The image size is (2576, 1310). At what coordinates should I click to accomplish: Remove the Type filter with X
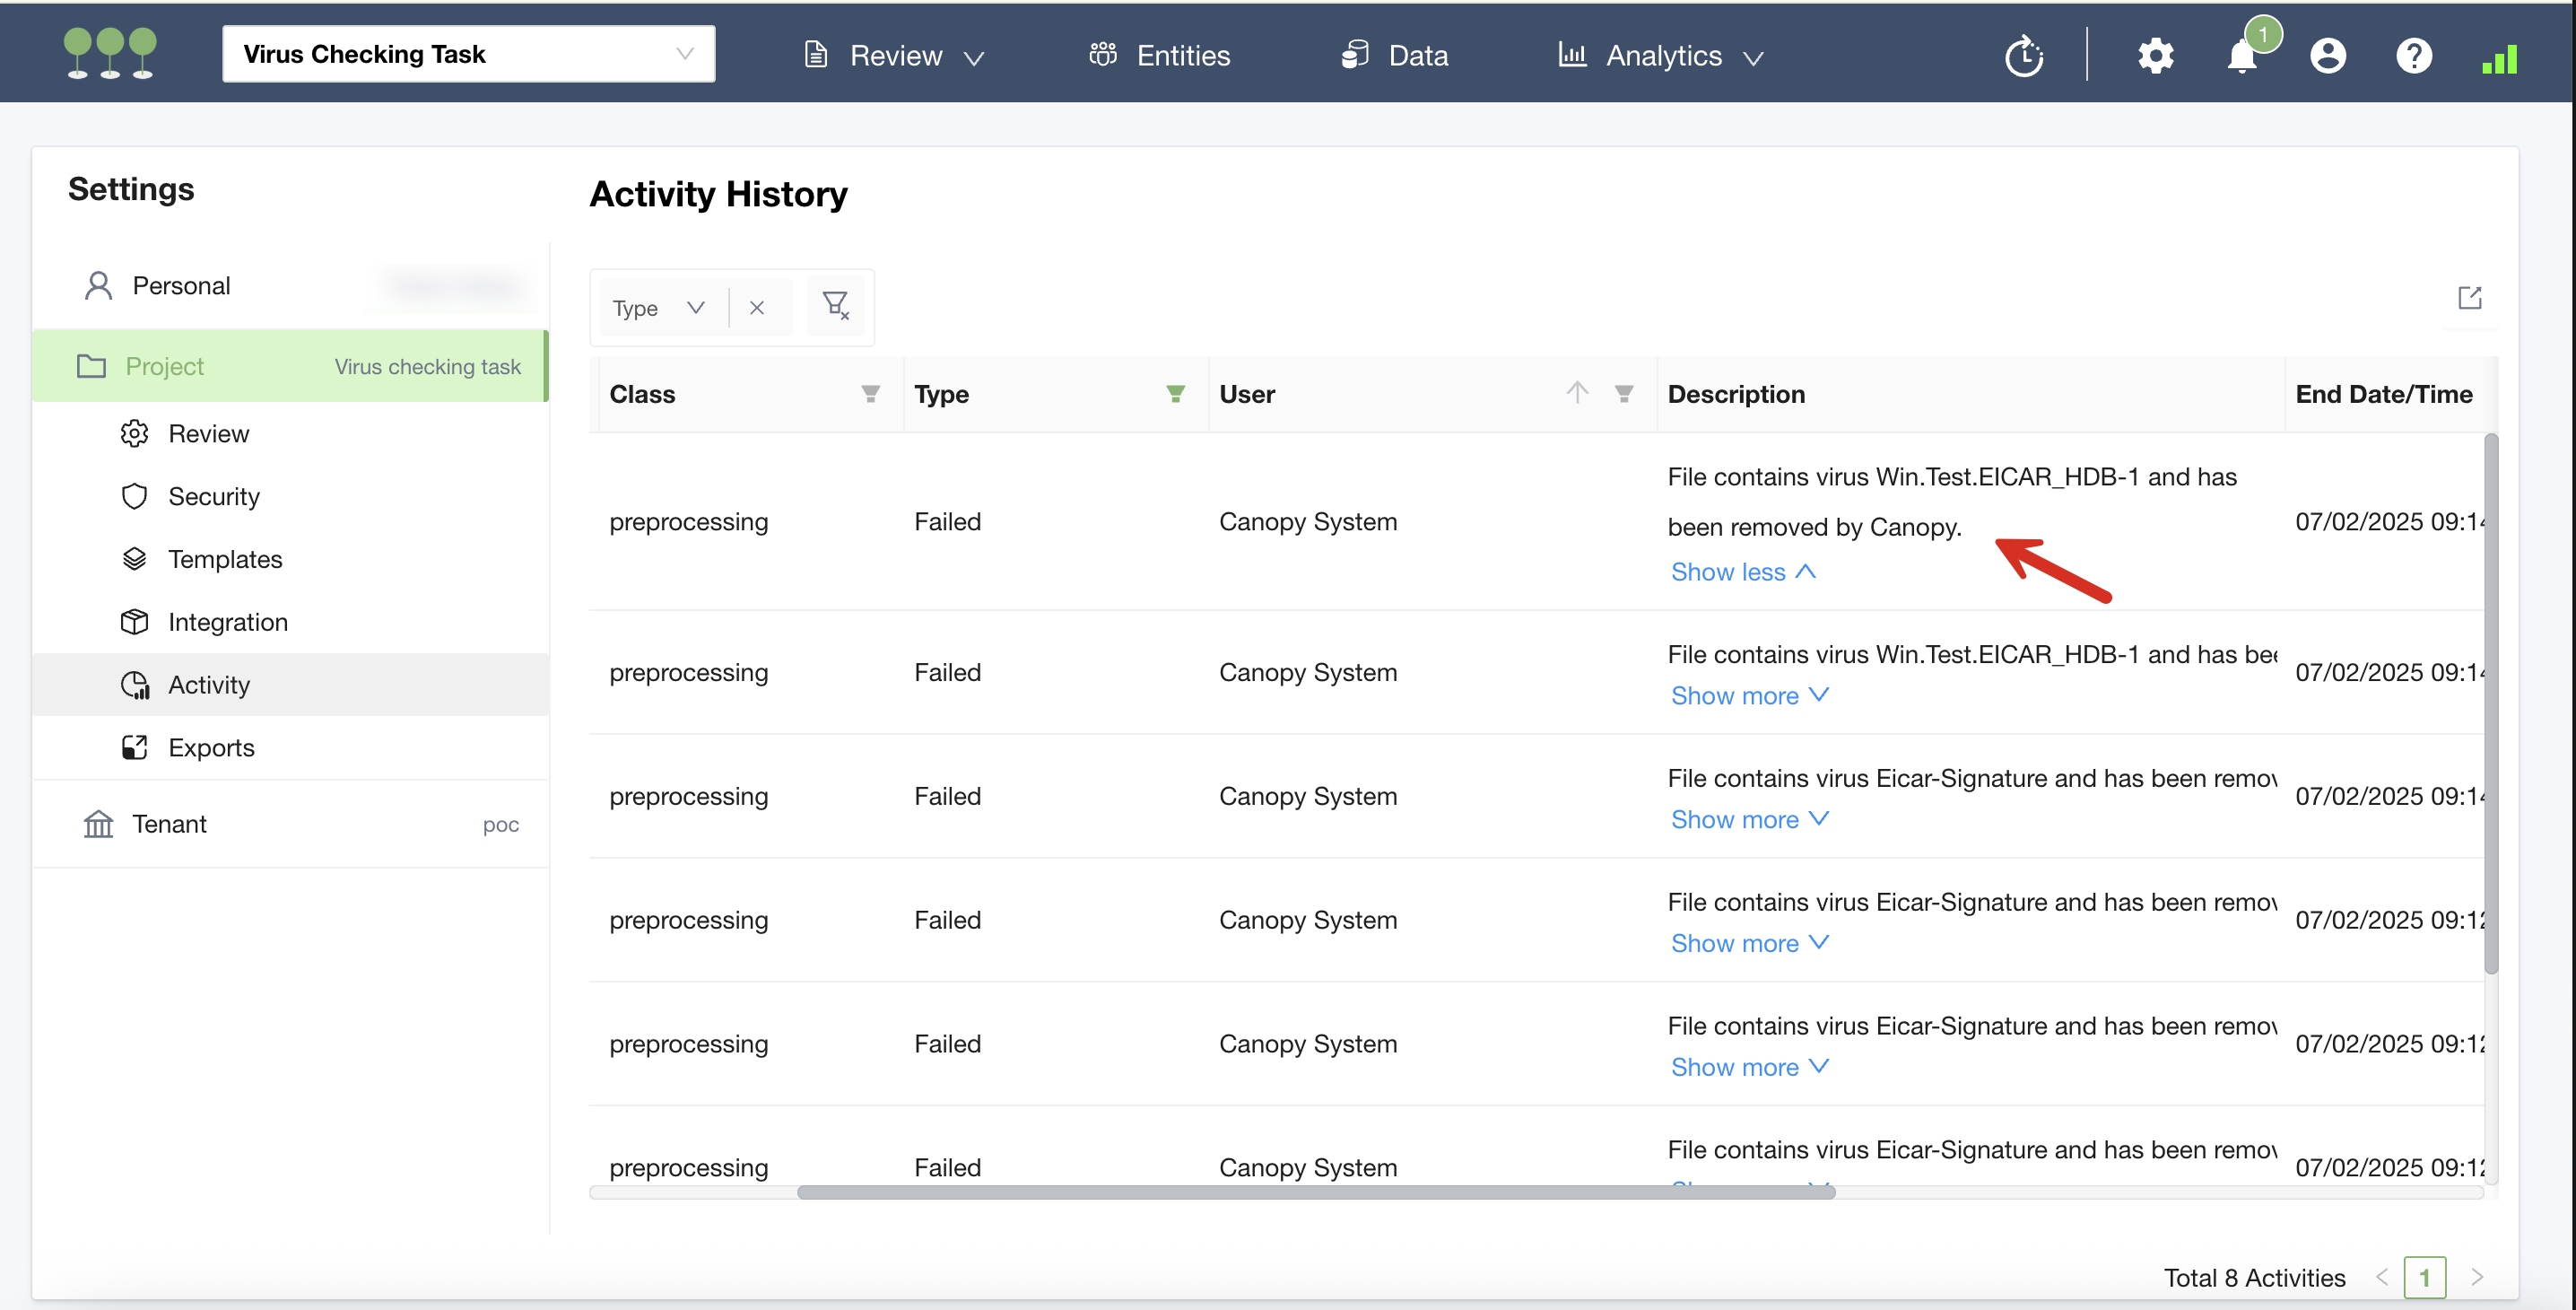click(x=757, y=308)
